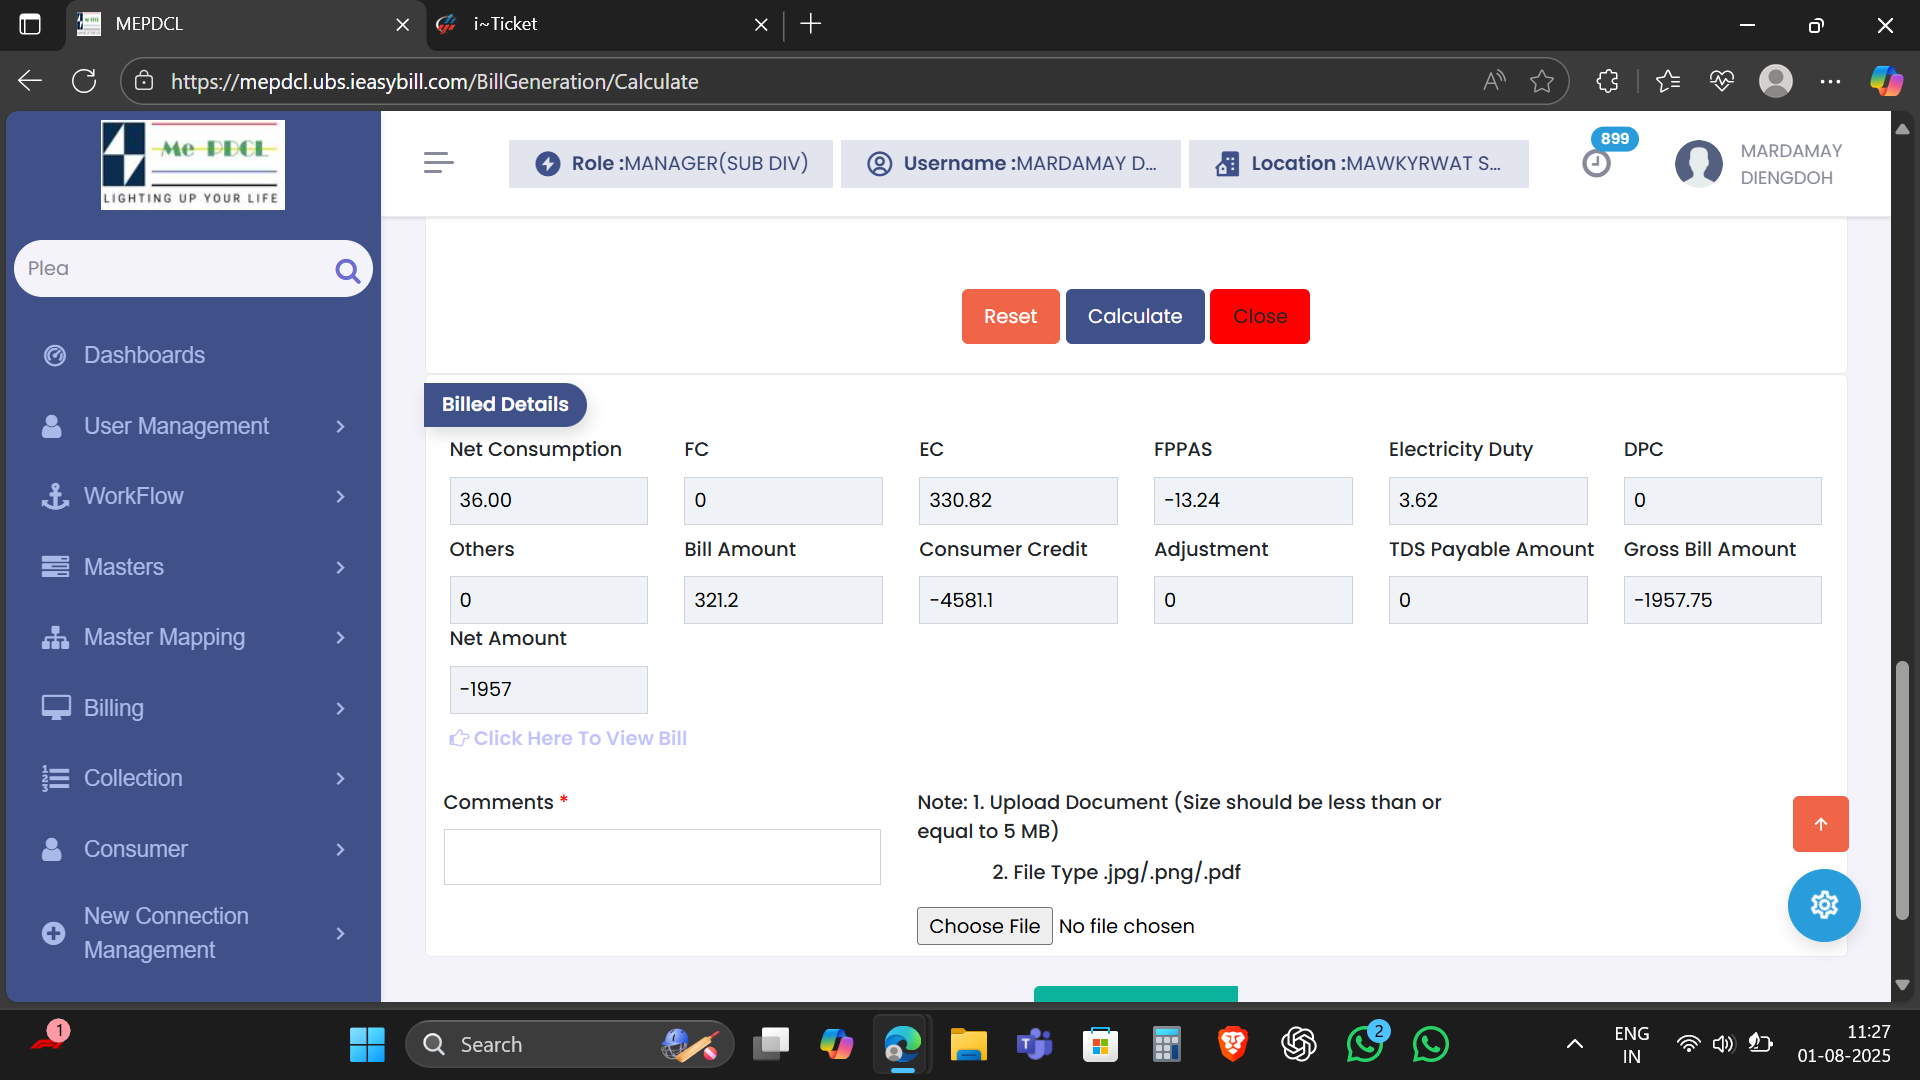Open the Dashboards sidebar item
This screenshot has height=1080, width=1920.
tap(144, 355)
